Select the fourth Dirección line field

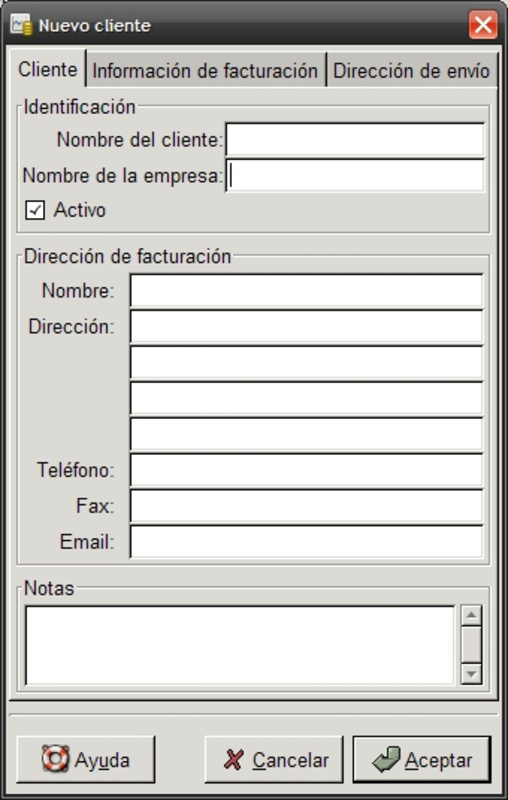306,434
